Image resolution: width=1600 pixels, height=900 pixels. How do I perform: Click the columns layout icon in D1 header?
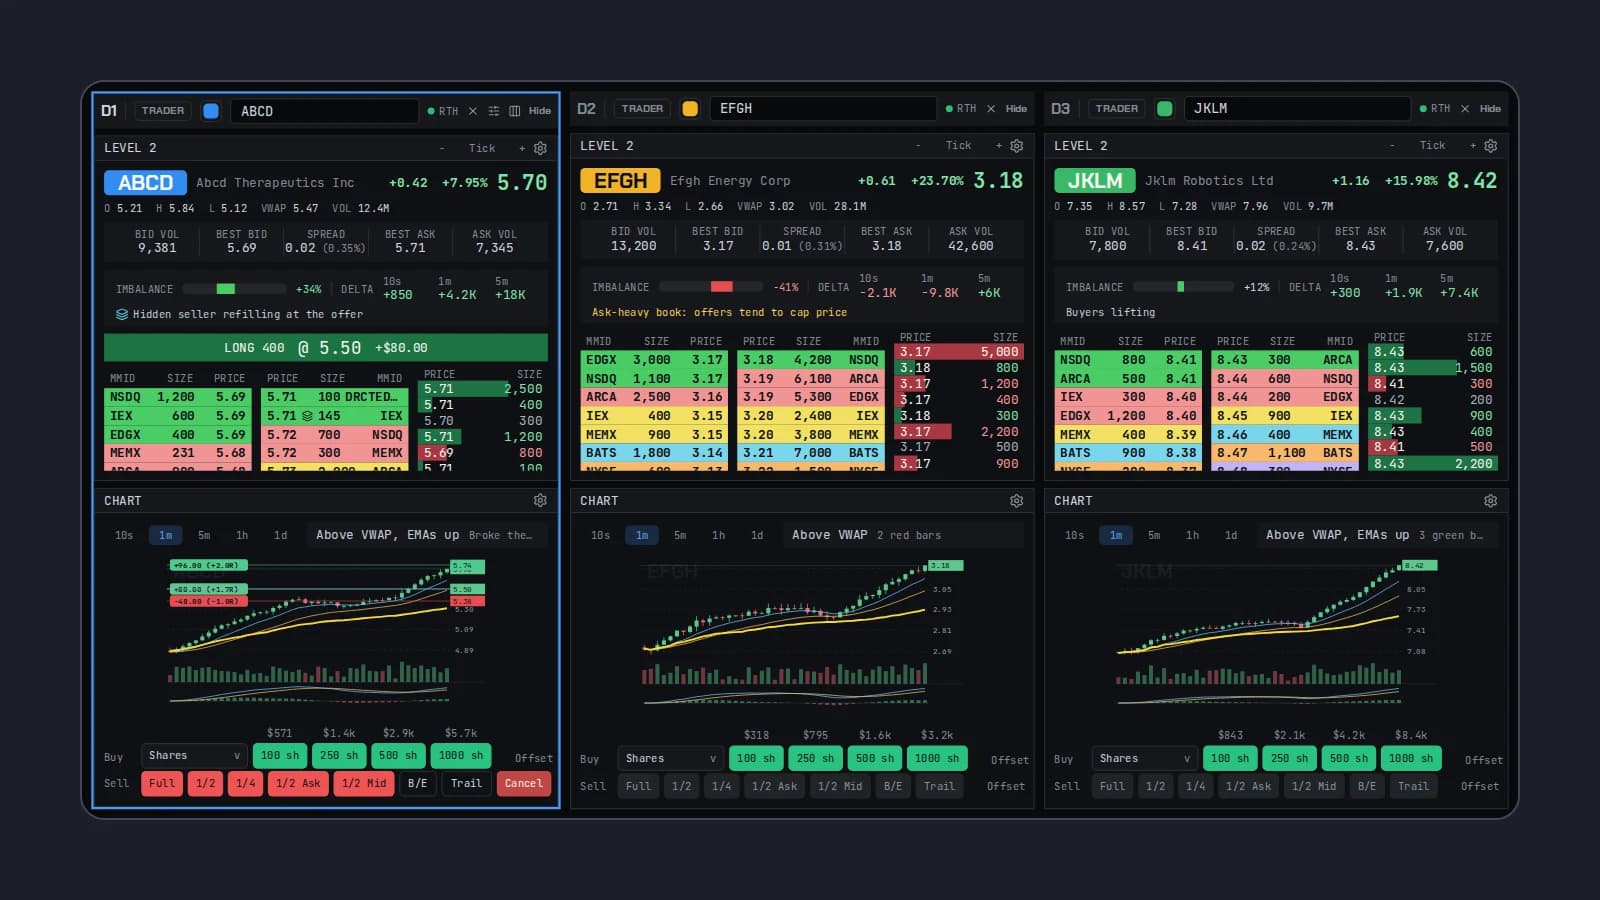point(514,111)
